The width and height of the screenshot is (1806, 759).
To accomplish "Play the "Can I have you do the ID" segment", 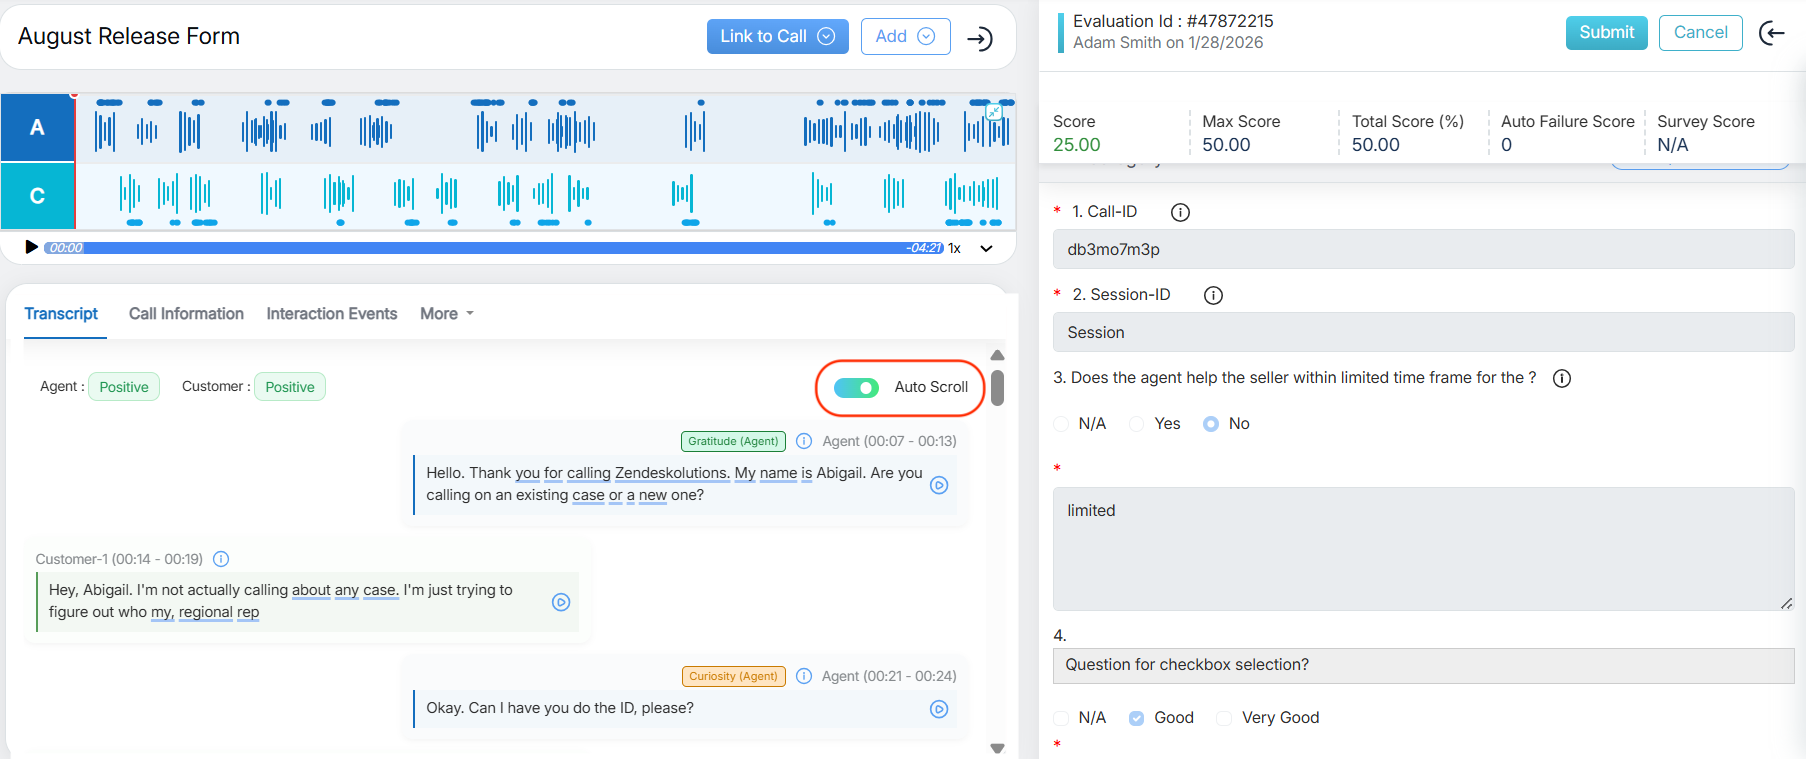I will [939, 709].
